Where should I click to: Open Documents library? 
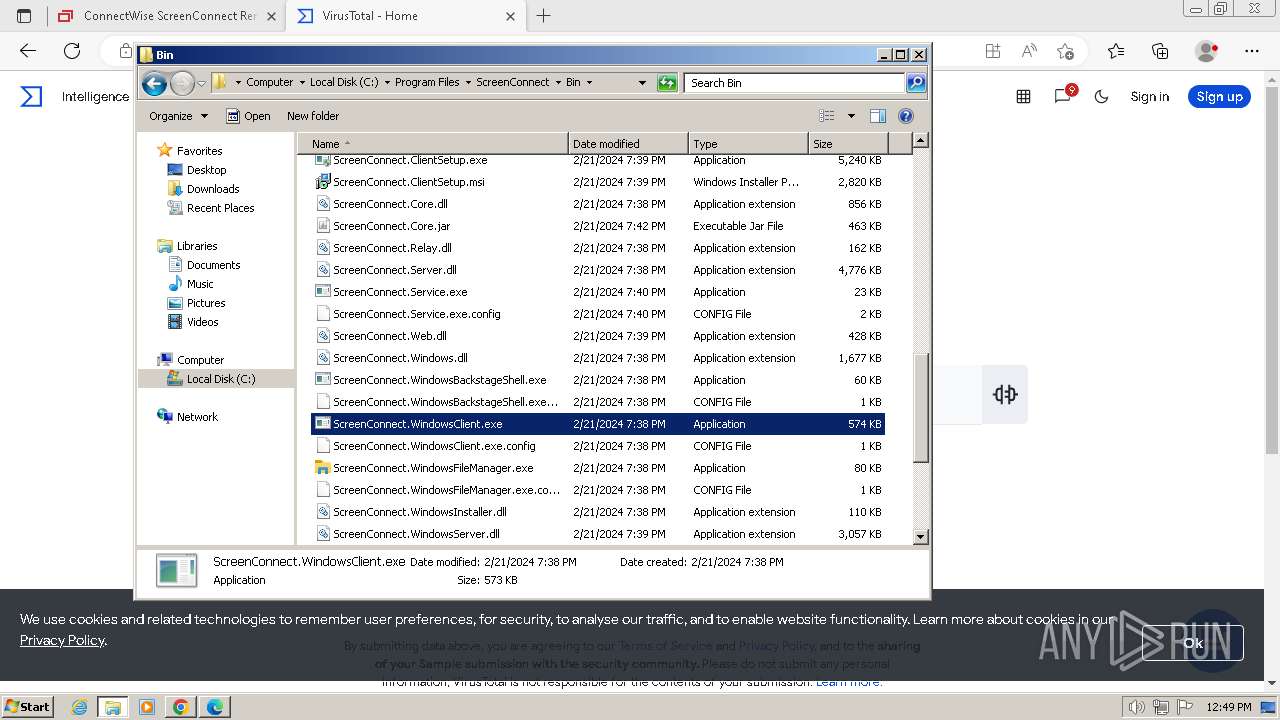point(213,265)
